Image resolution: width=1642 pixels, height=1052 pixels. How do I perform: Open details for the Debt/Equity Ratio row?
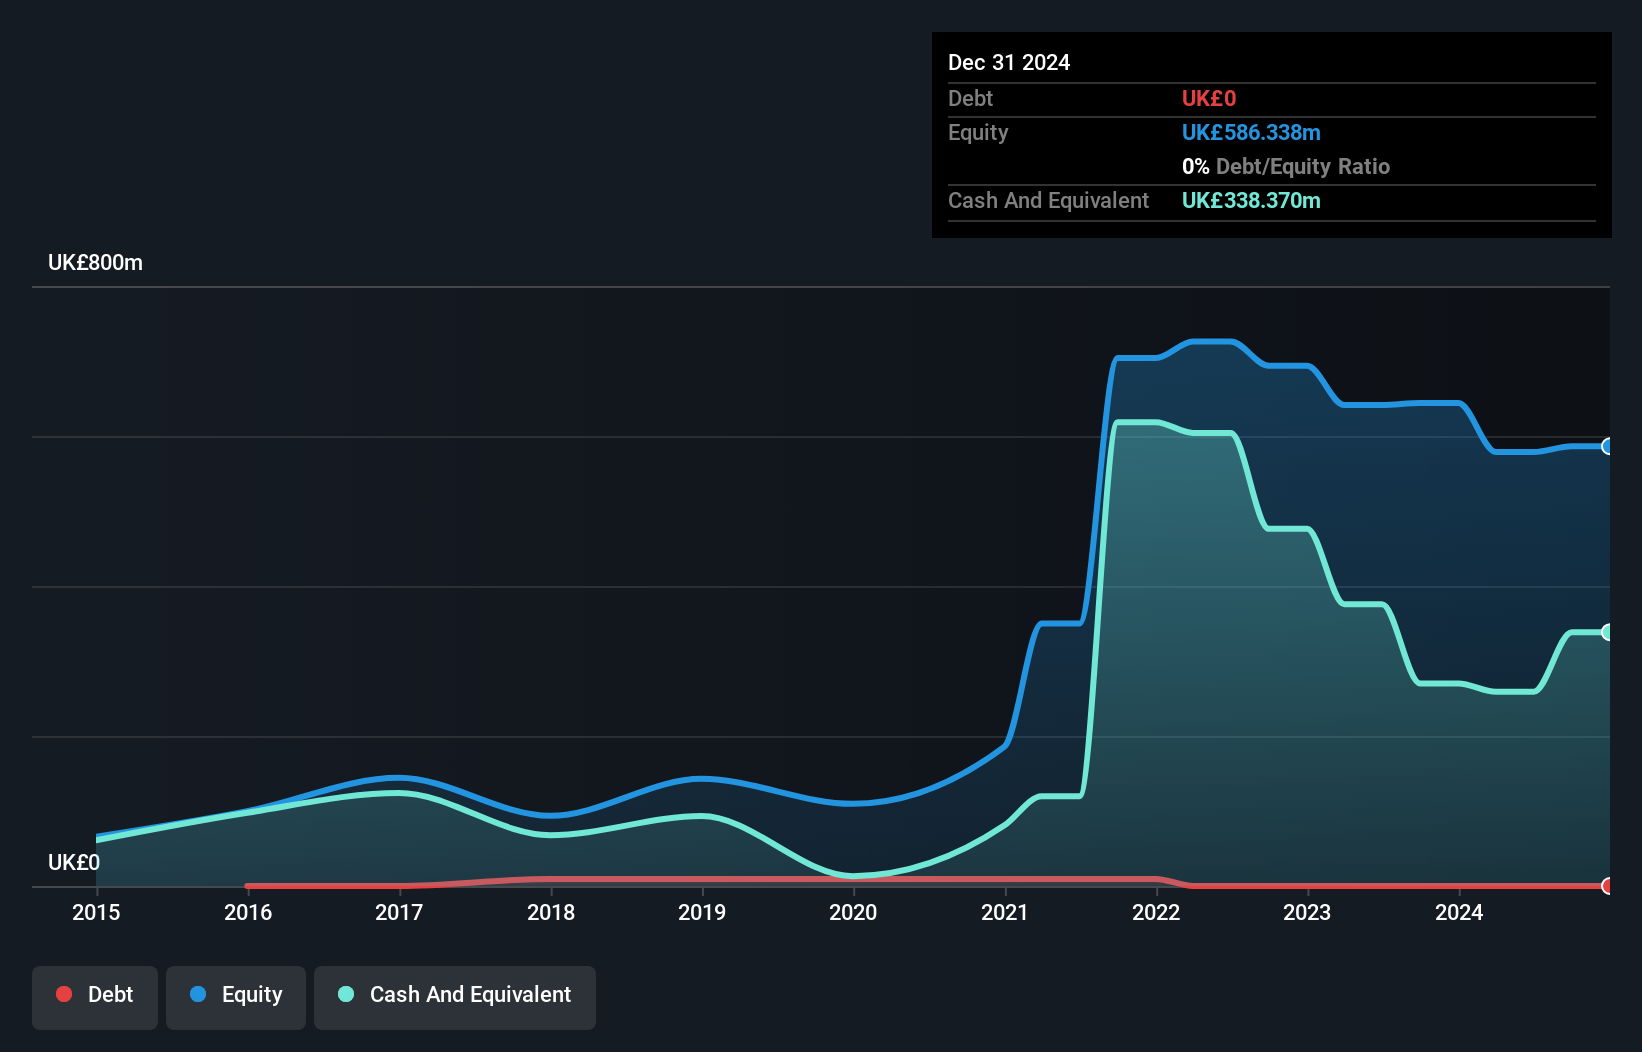pos(1286,166)
